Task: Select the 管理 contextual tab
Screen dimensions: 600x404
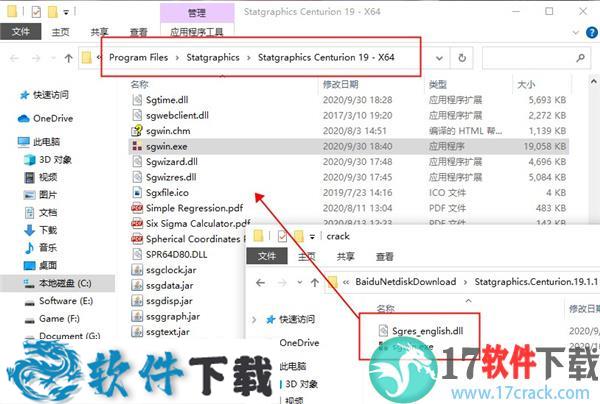Action: click(x=197, y=13)
